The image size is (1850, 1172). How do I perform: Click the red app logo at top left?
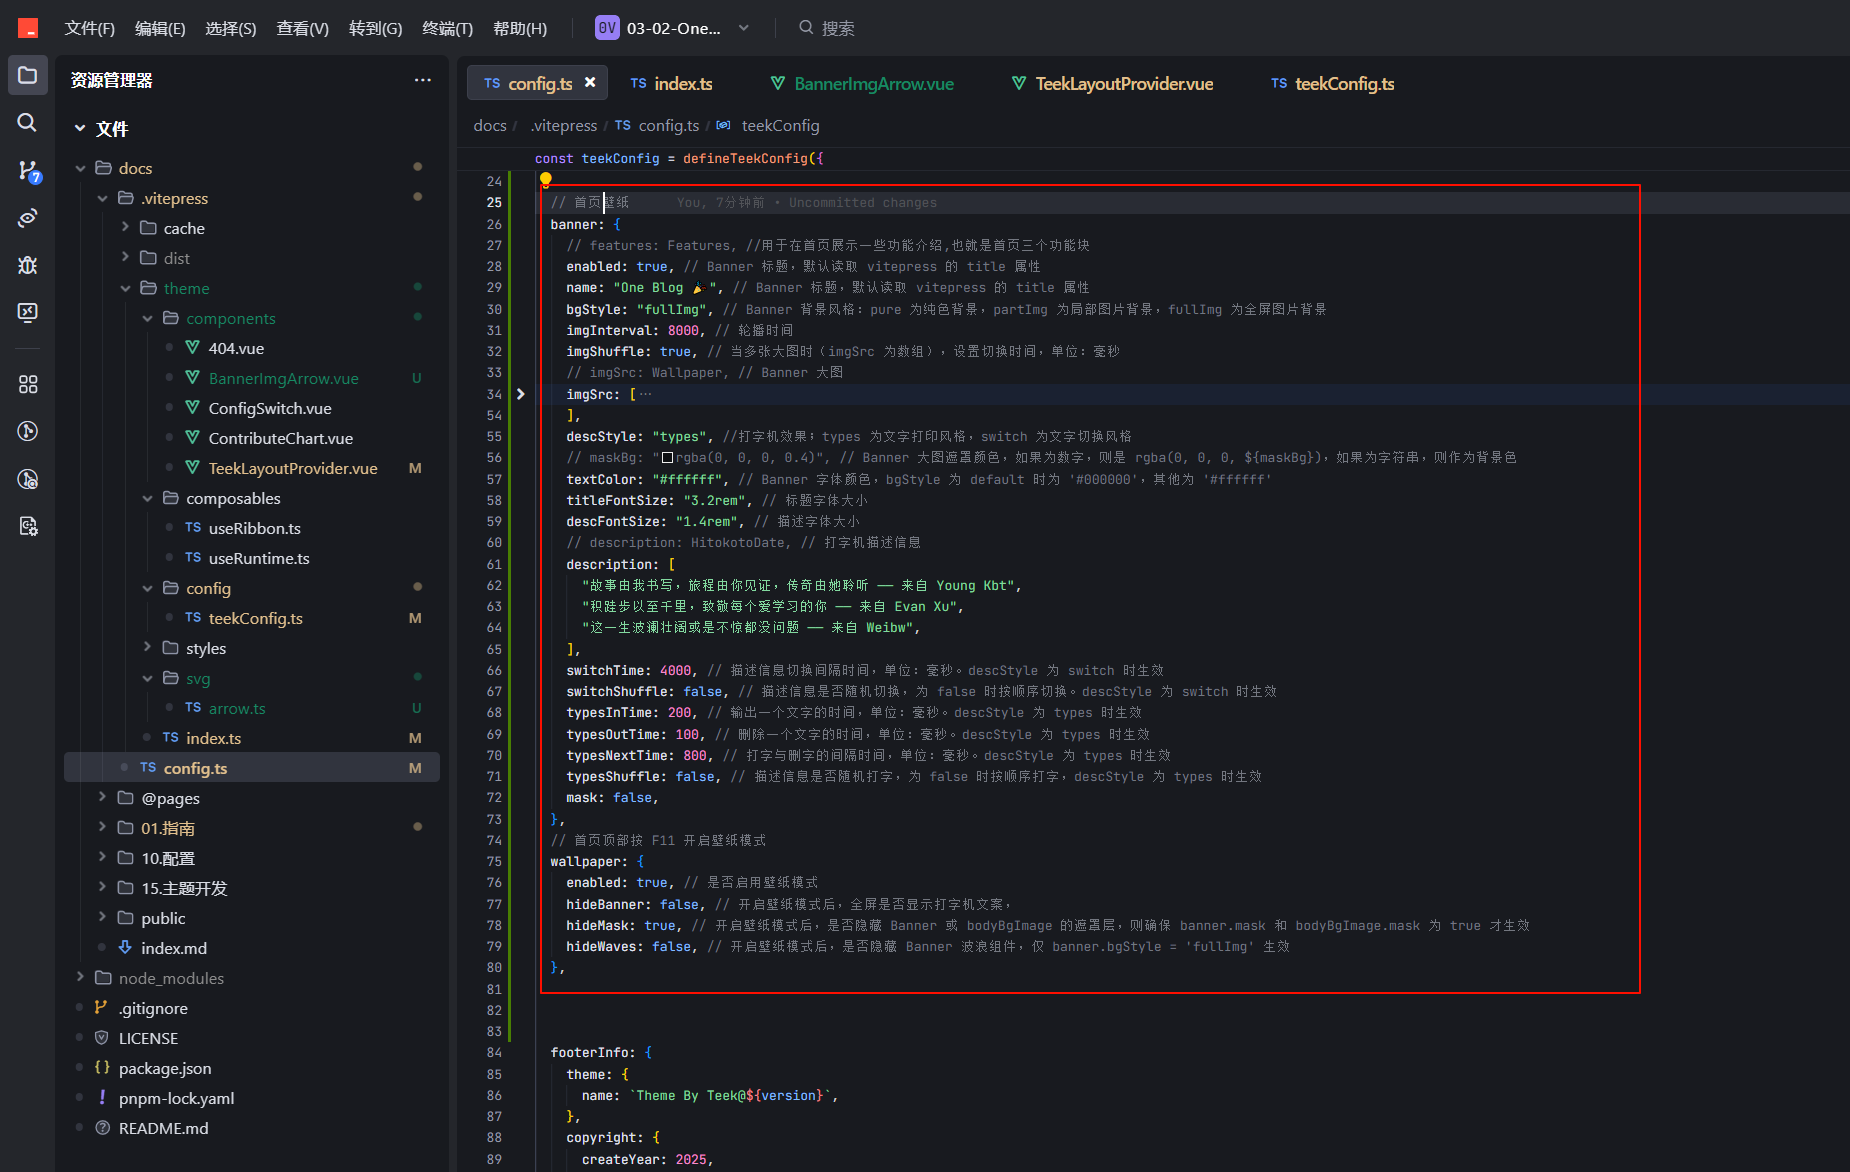[28, 28]
